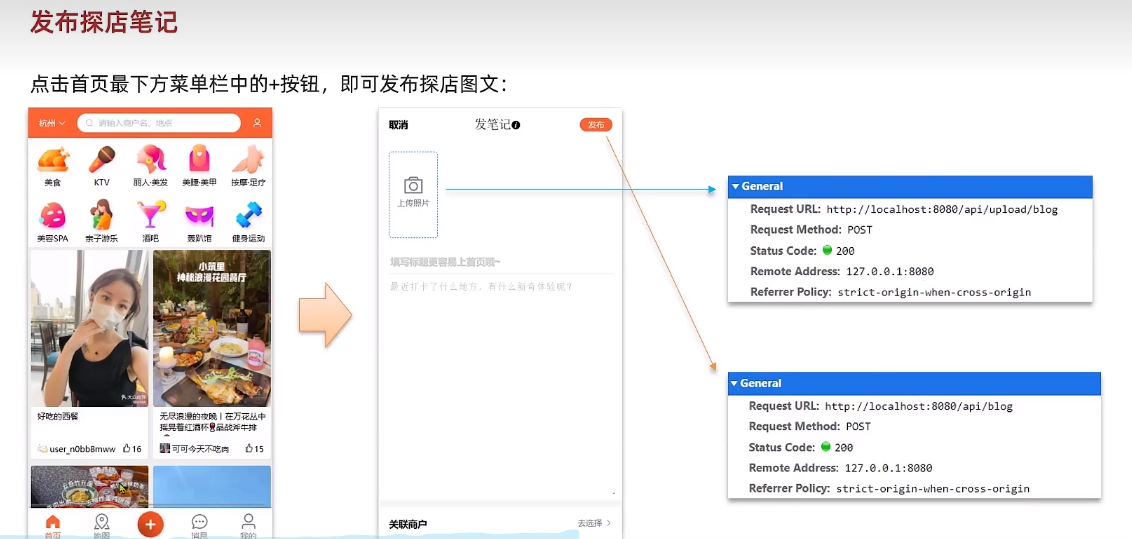Click the 好吃的西餐 post title

click(58, 416)
